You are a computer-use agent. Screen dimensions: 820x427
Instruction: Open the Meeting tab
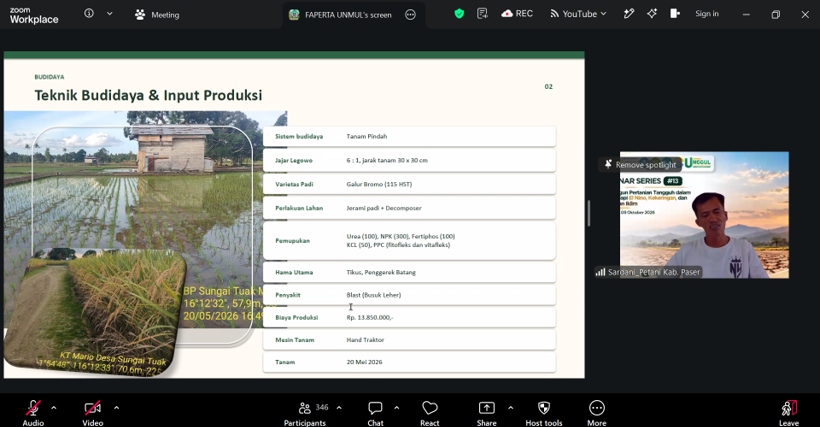coord(157,15)
